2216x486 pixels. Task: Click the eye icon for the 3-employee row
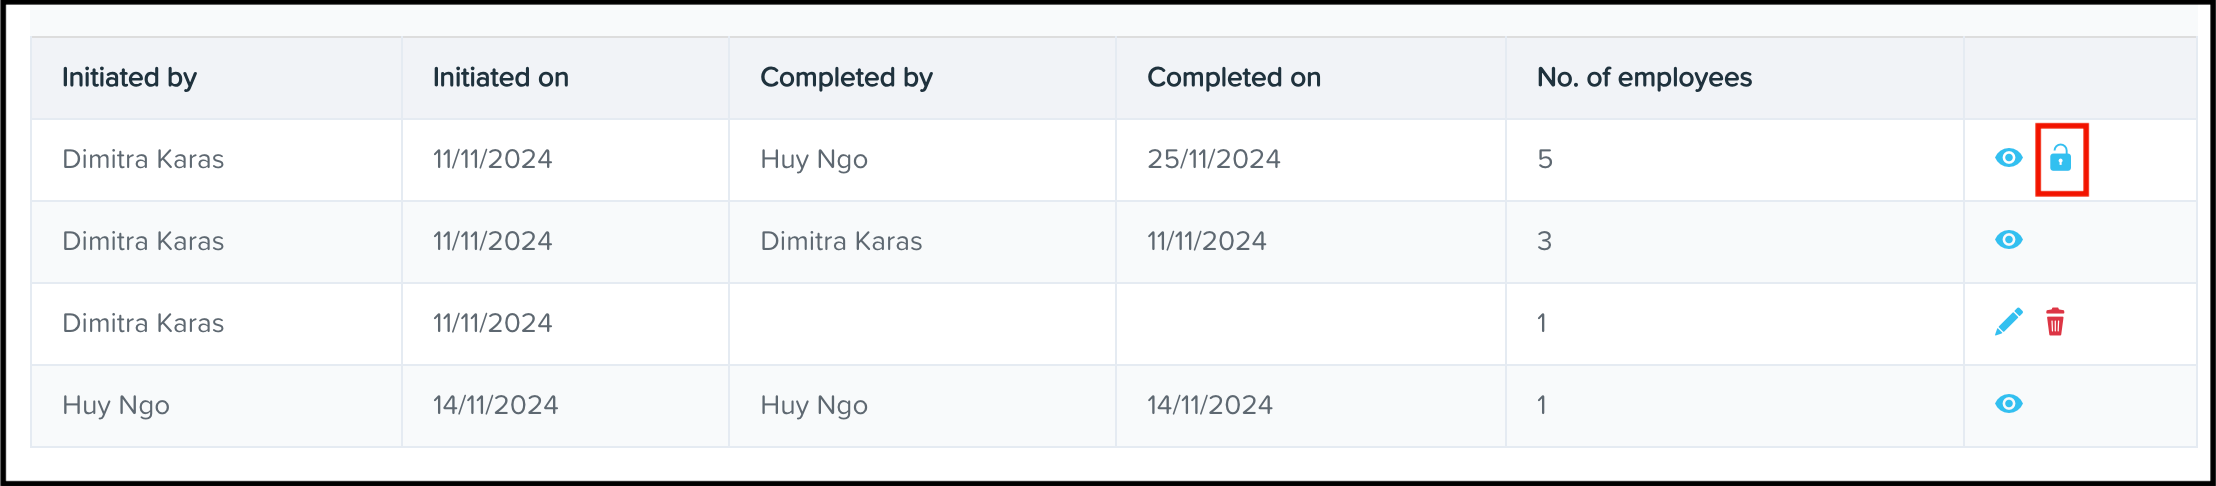pos(2008,240)
